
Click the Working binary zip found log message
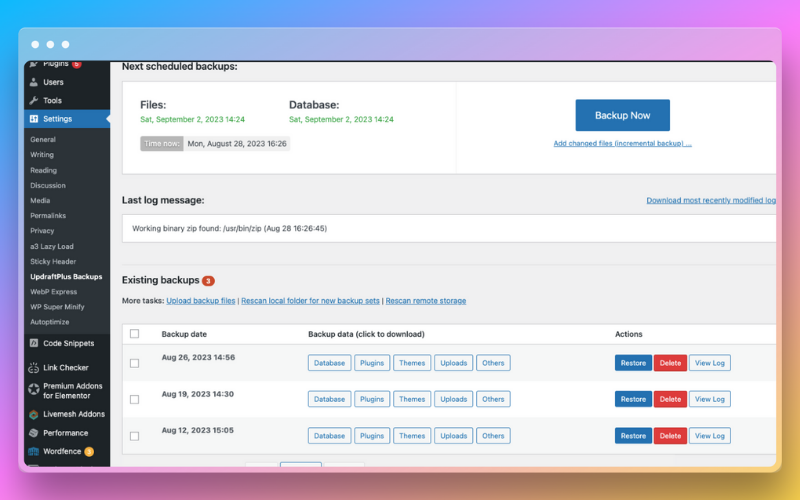click(x=230, y=229)
